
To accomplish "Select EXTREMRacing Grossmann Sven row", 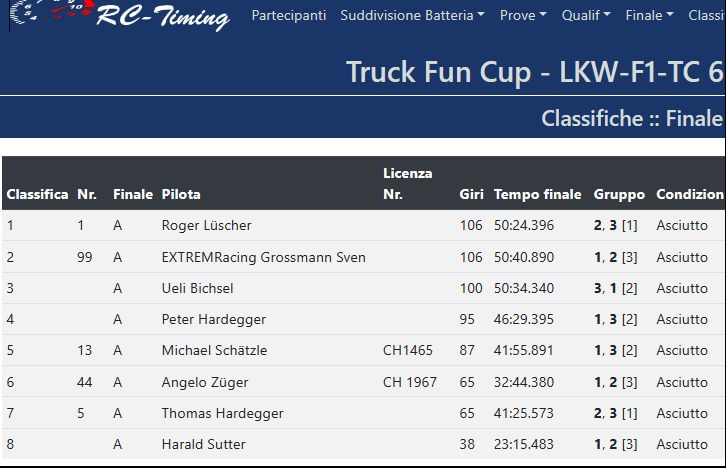I will [263, 257].
